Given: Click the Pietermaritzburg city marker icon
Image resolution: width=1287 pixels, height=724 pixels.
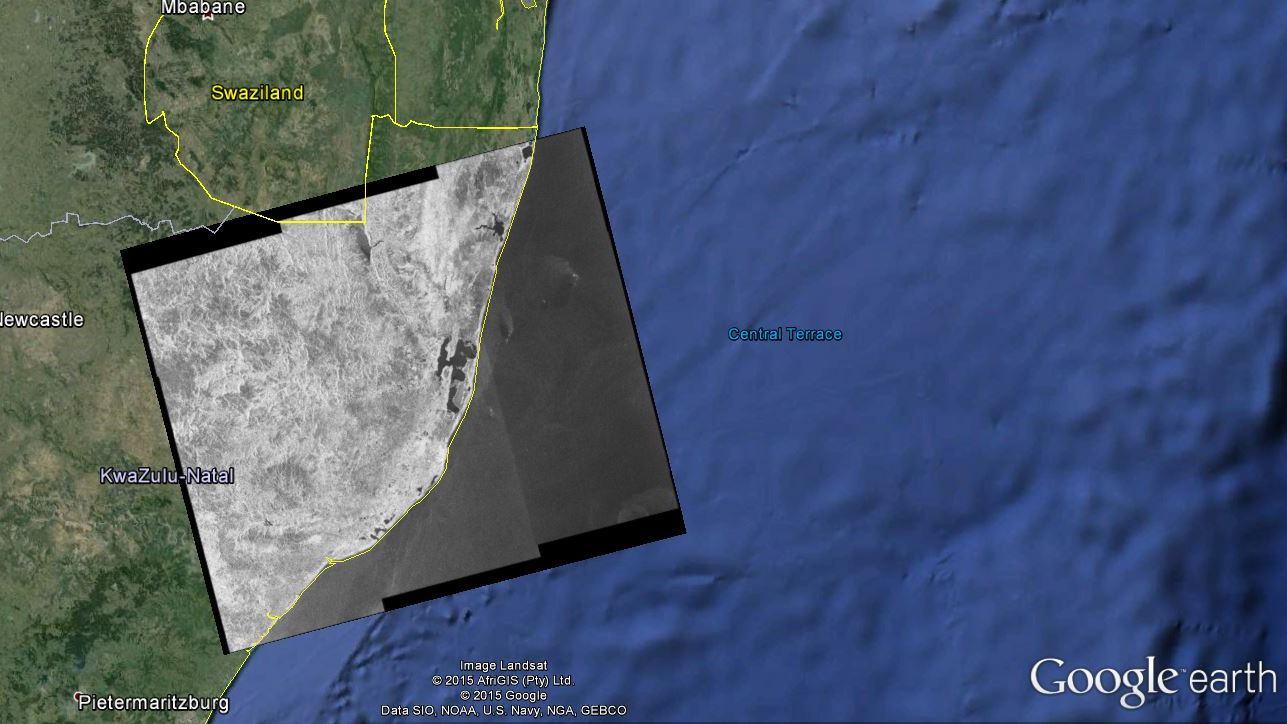Looking at the screenshot, I should tap(78, 697).
